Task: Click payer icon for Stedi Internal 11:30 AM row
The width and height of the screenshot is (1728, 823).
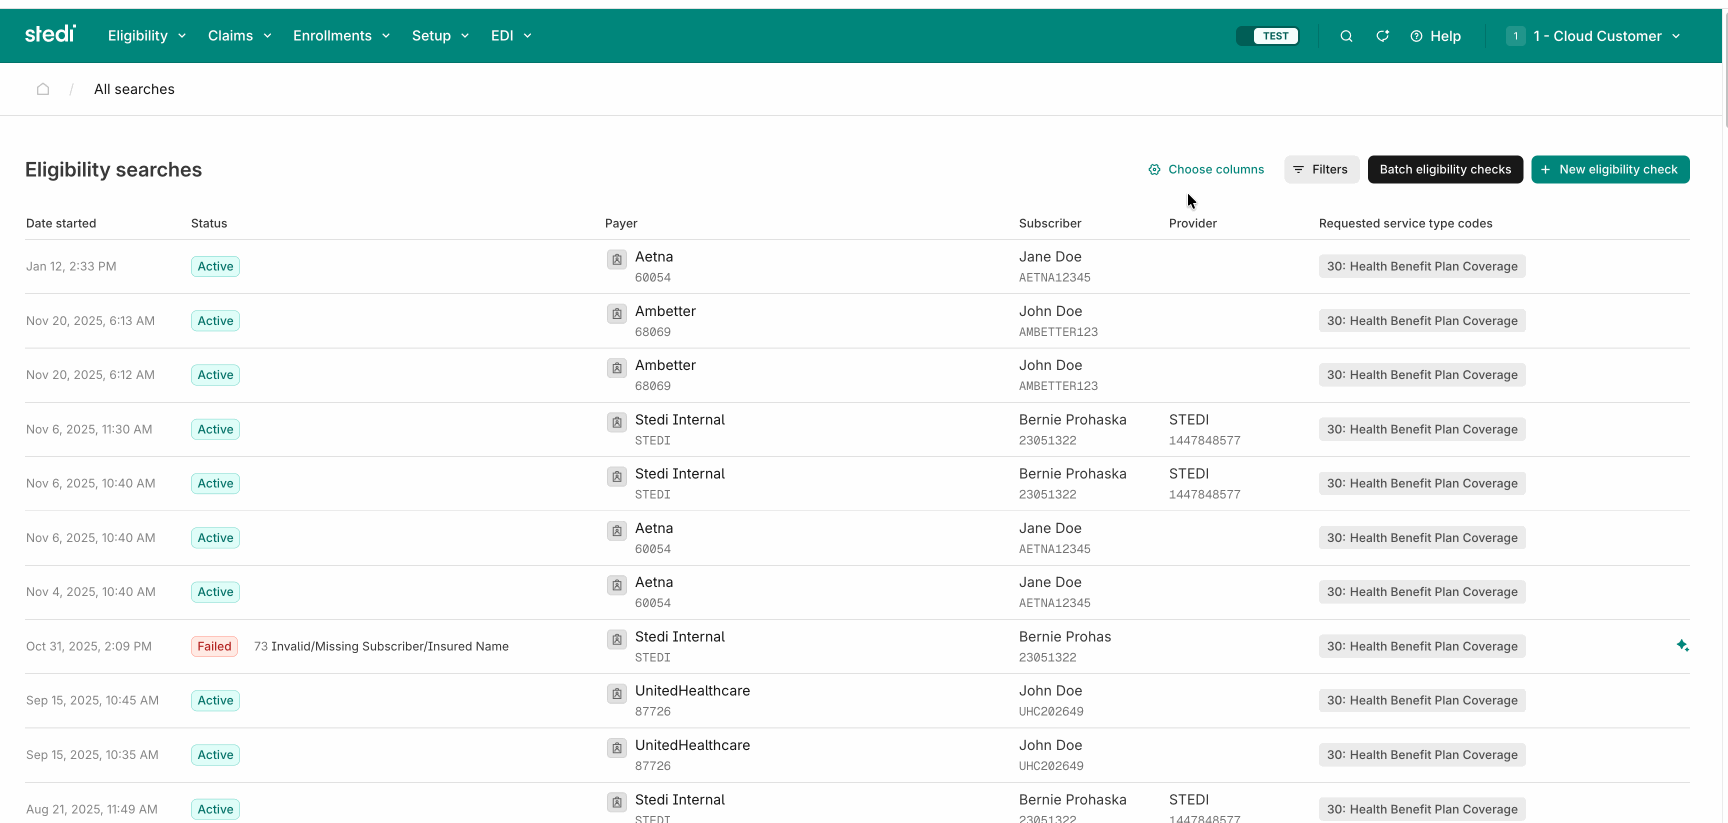Action: point(617,423)
